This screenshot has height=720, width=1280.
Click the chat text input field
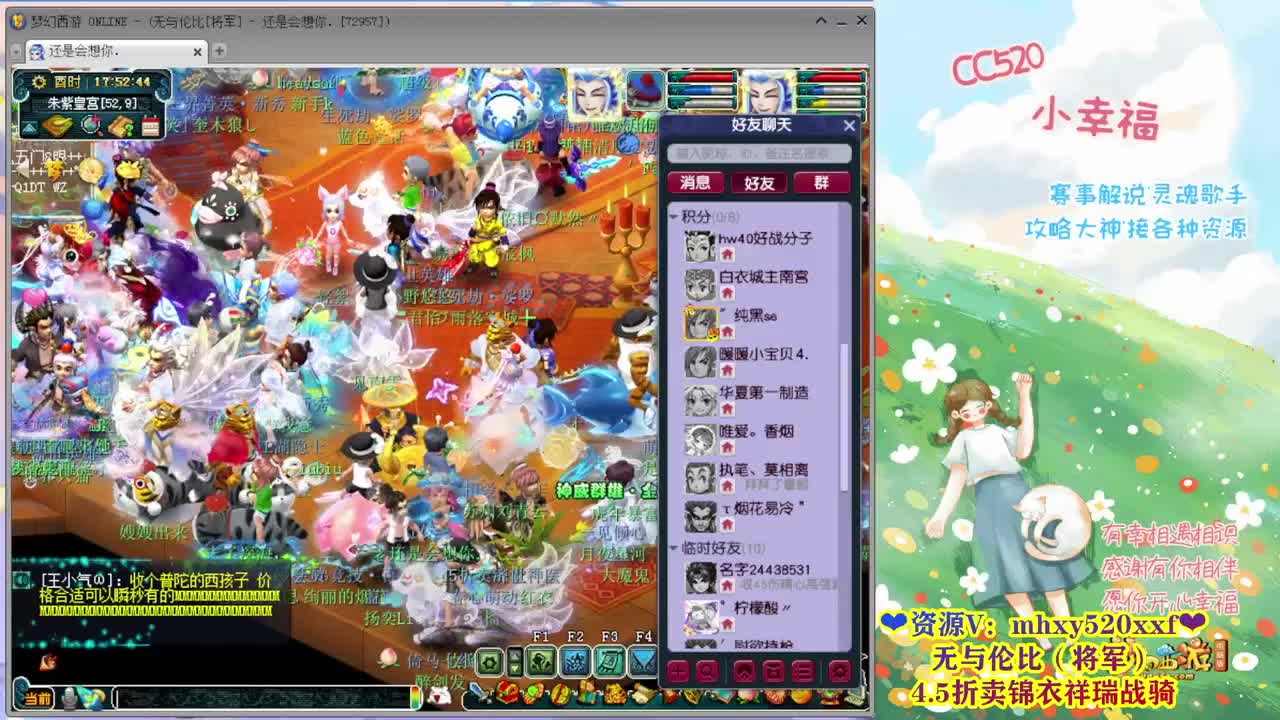coord(262,698)
